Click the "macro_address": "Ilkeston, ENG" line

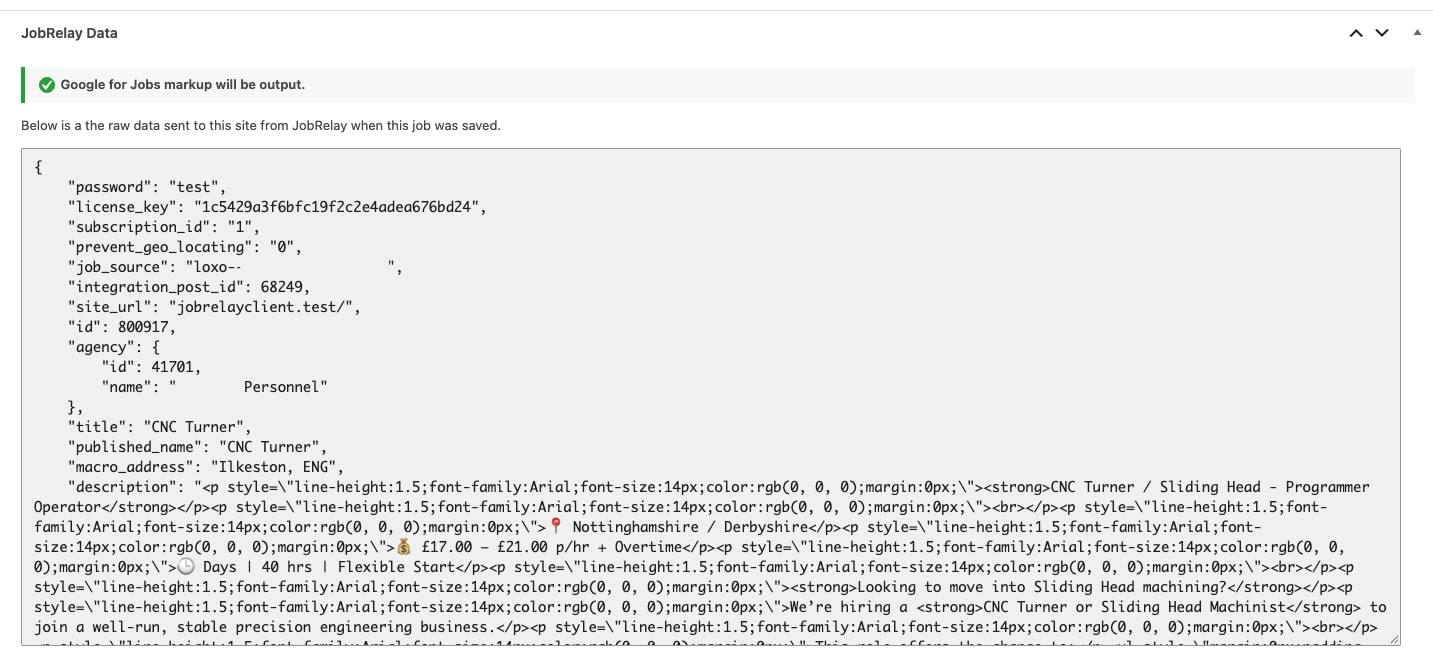(x=206, y=467)
